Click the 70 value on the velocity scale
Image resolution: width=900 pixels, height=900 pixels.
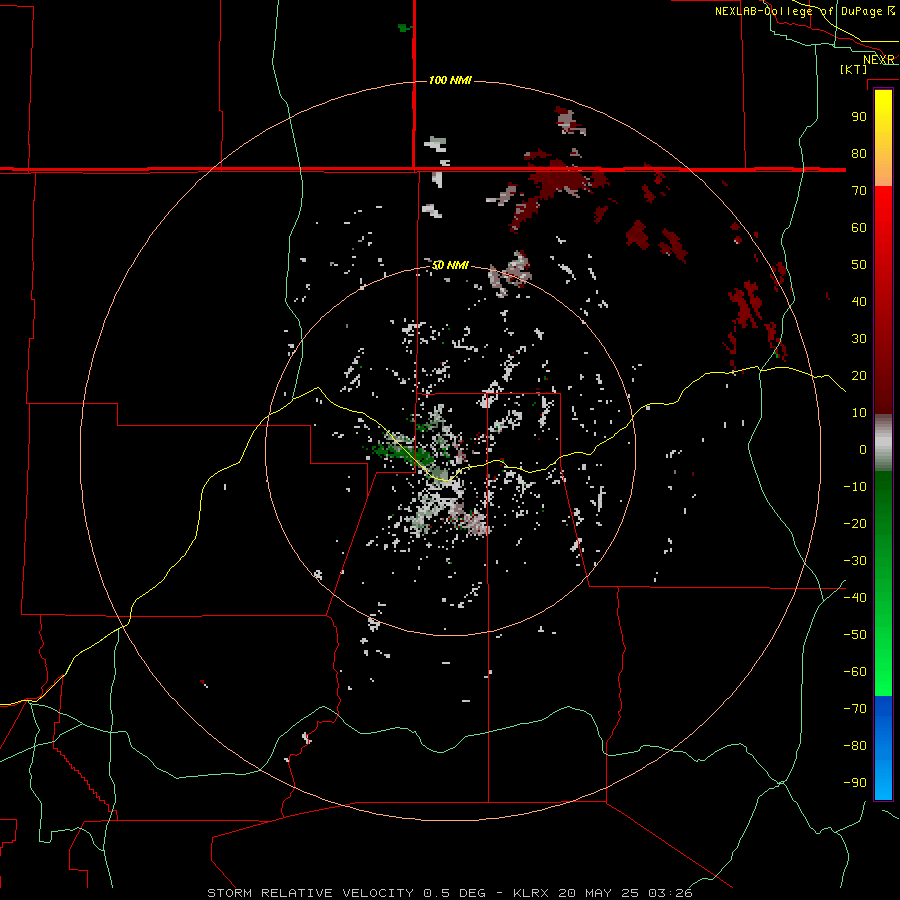(859, 191)
